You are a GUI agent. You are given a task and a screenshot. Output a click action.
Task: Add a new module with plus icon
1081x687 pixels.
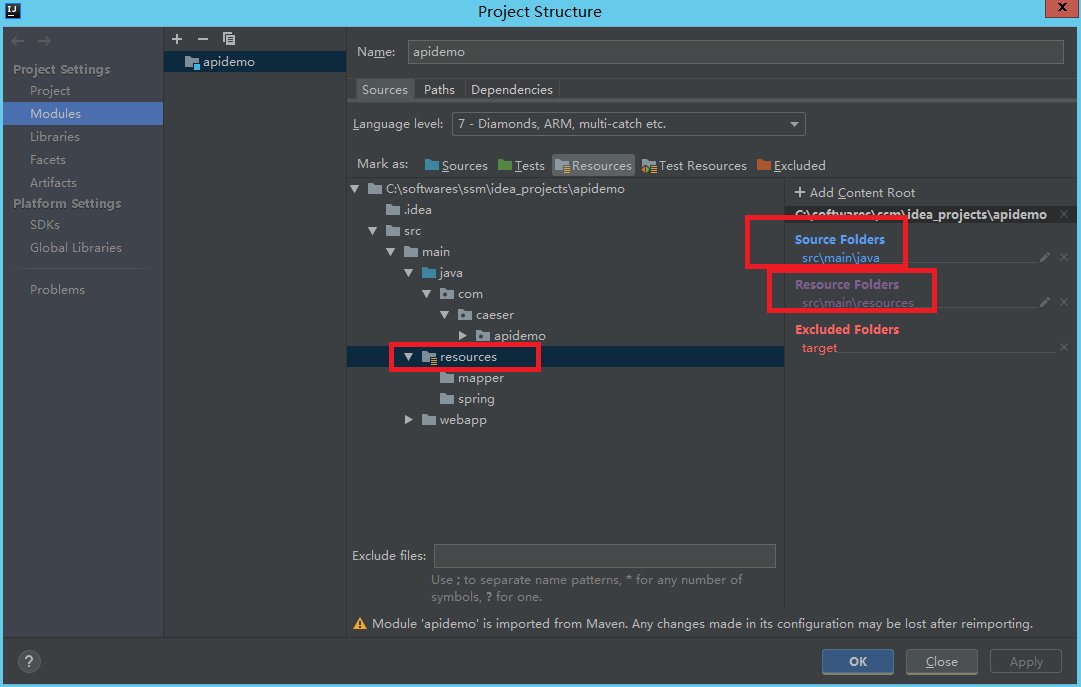click(x=177, y=39)
